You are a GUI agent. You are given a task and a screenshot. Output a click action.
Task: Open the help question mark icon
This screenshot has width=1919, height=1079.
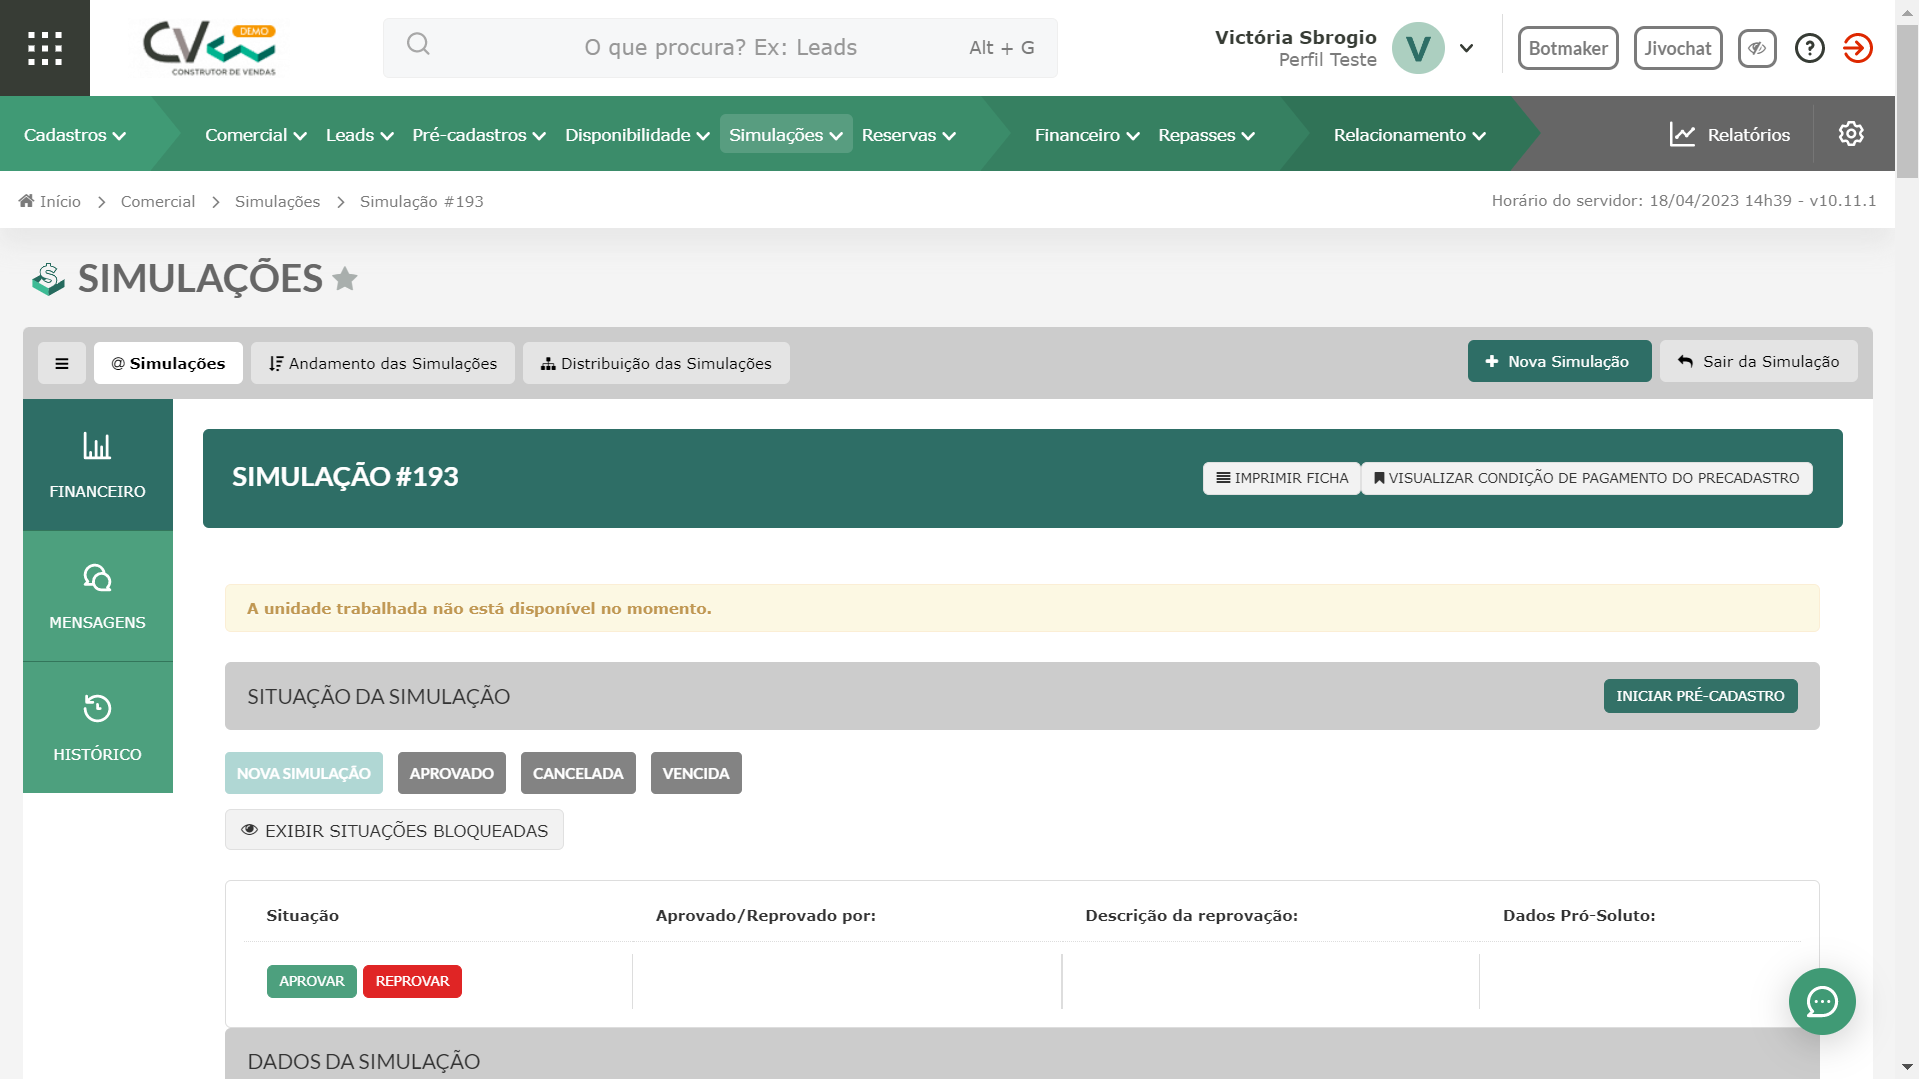[1809, 48]
